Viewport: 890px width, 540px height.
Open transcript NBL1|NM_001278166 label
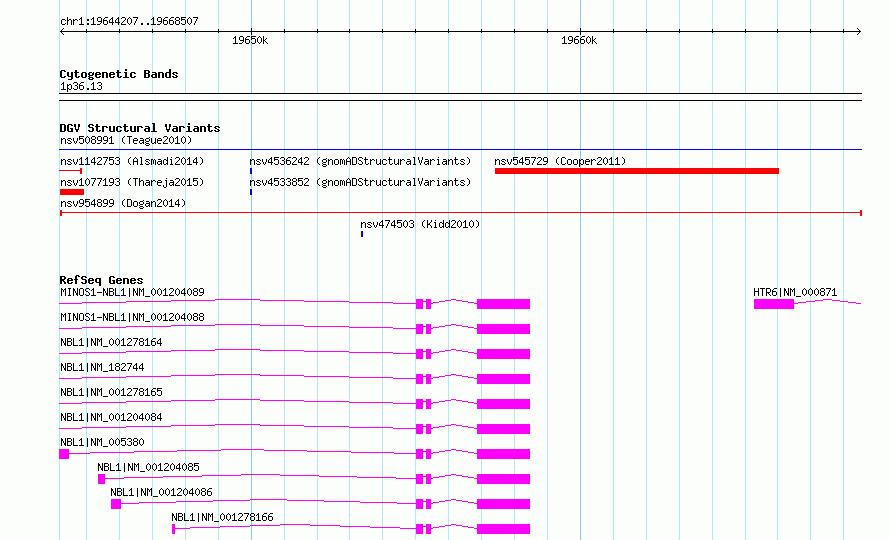coord(222,517)
